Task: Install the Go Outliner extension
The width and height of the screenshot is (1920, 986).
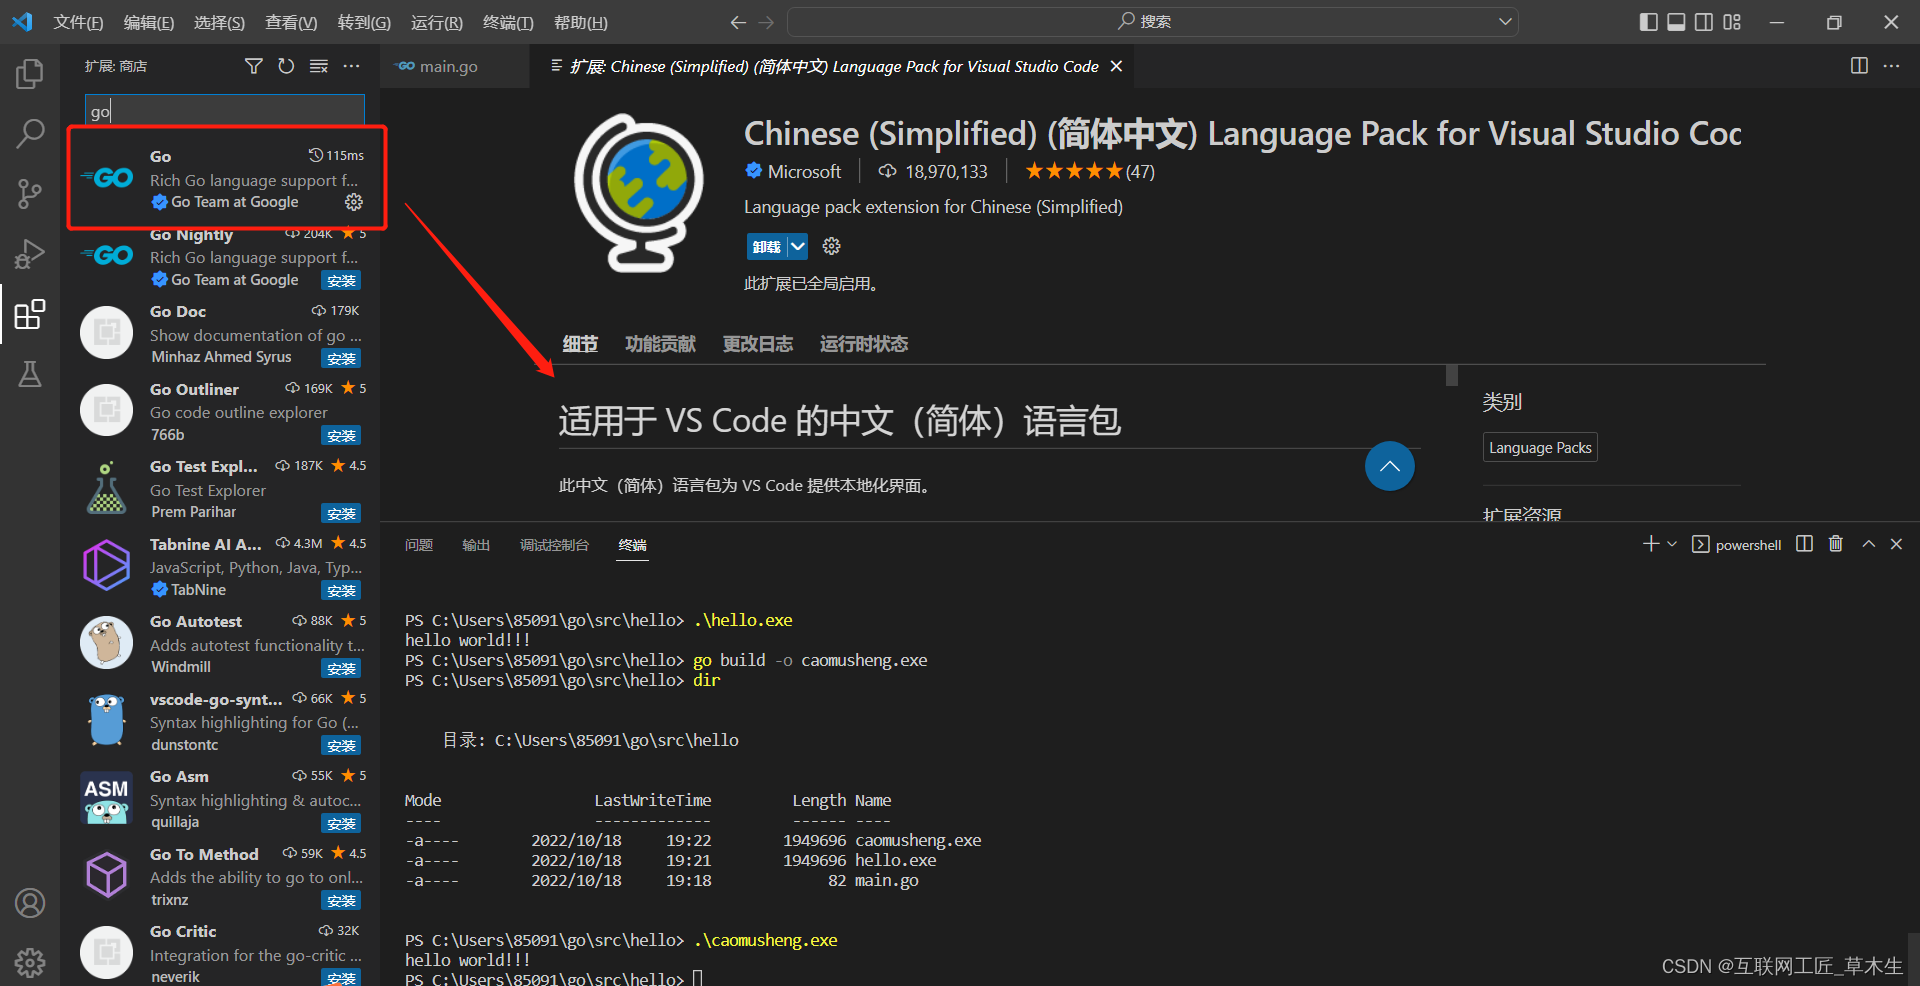Action: click(x=341, y=436)
